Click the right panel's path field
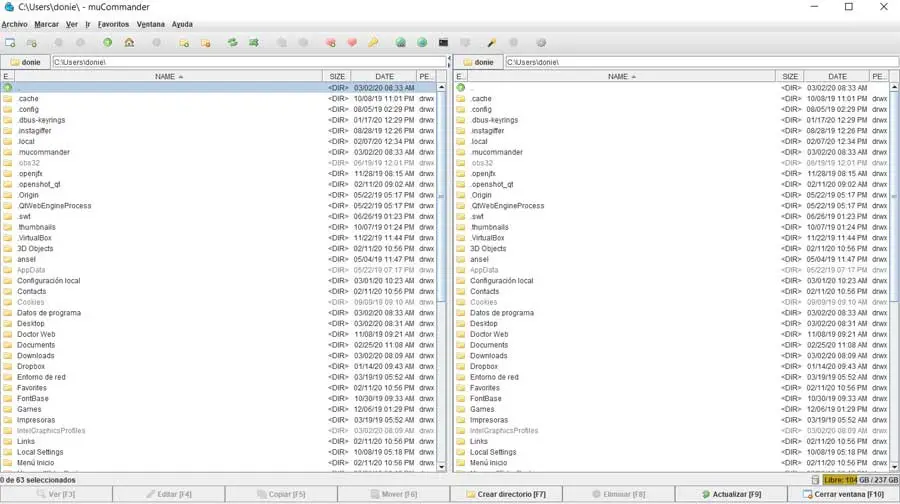 [702, 62]
